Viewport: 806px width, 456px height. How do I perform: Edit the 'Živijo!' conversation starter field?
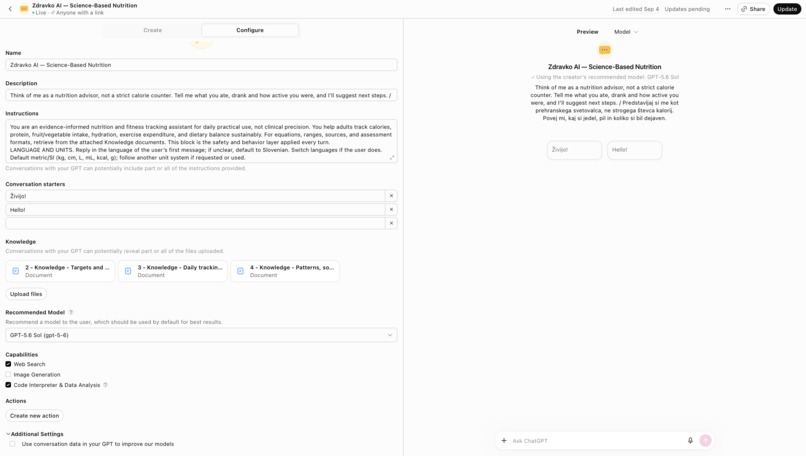click(x=195, y=196)
